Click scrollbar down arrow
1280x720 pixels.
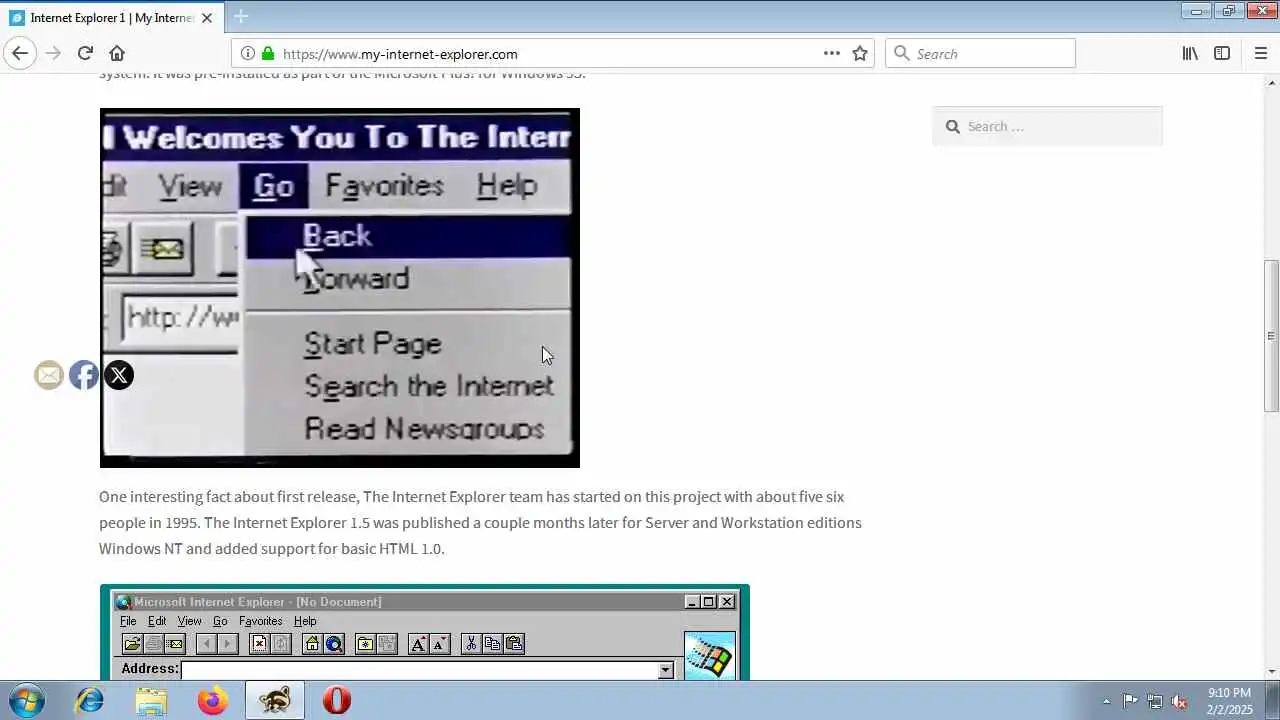pyautogui.click(x=1271, y=672)
